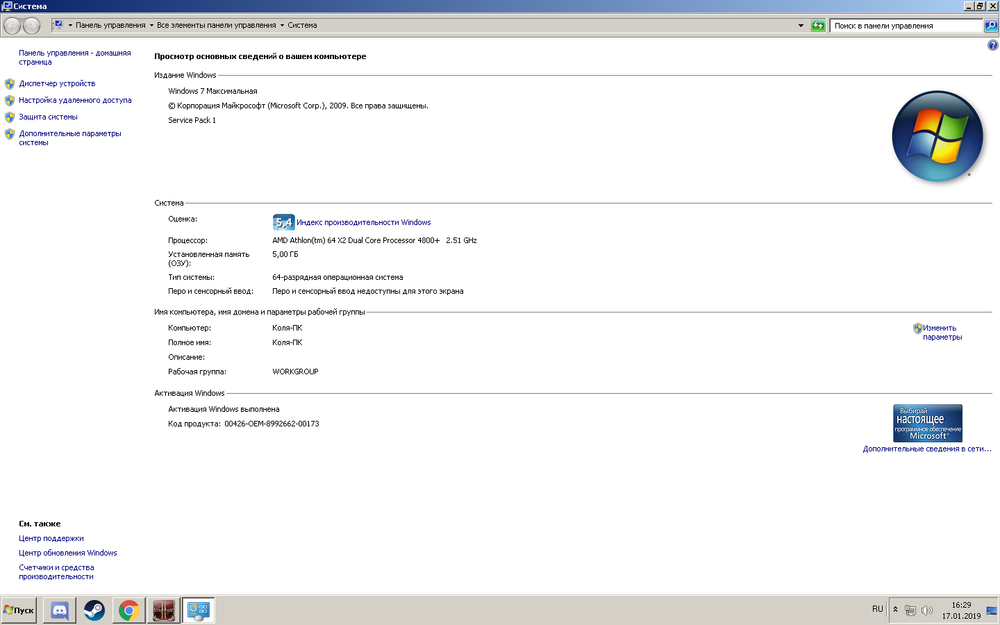Click 'Индекс производительности Windows' link
The image size is (1000, 625).
(x=363, y=222)
